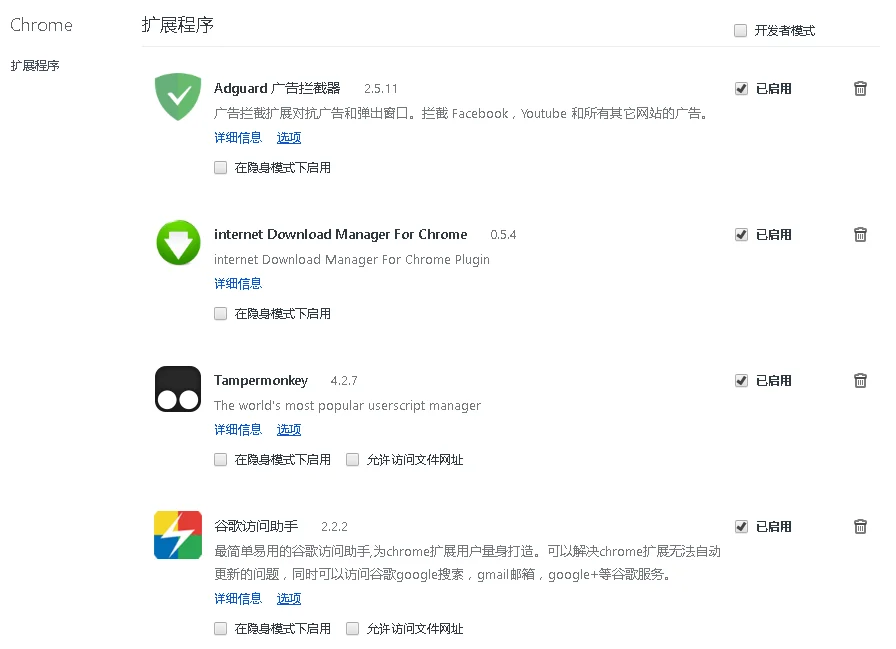896x649 pixels.
Task: Click Tampermonkey version 4.2.7
Action: coord(344,381)
